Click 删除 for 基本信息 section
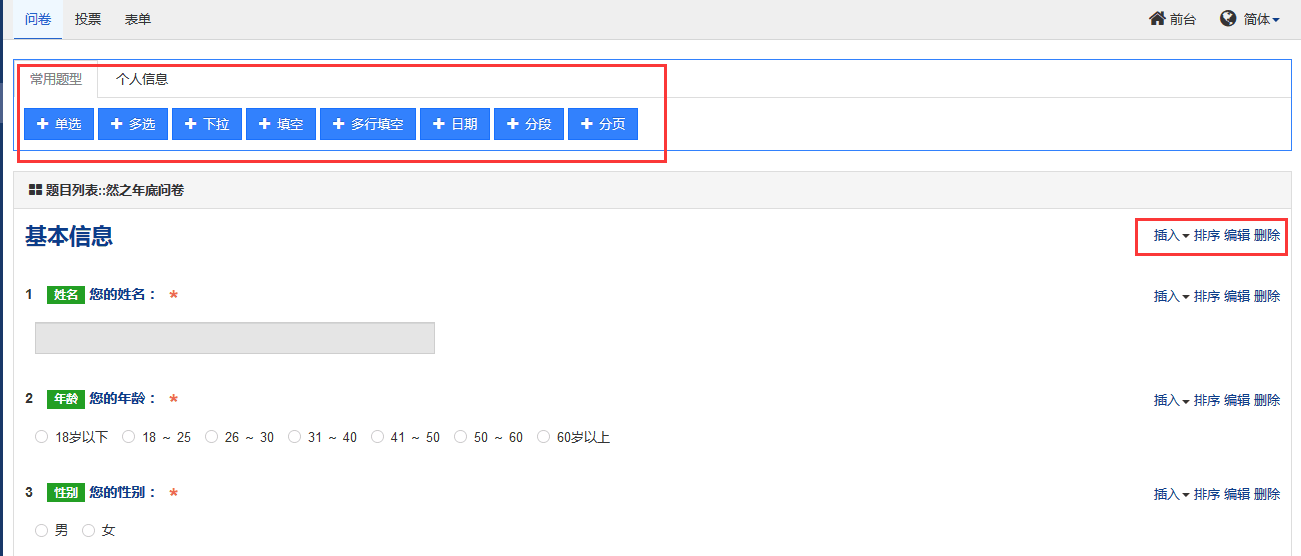The width and height of the screenshot is (1301, 556). point(1267,236)
